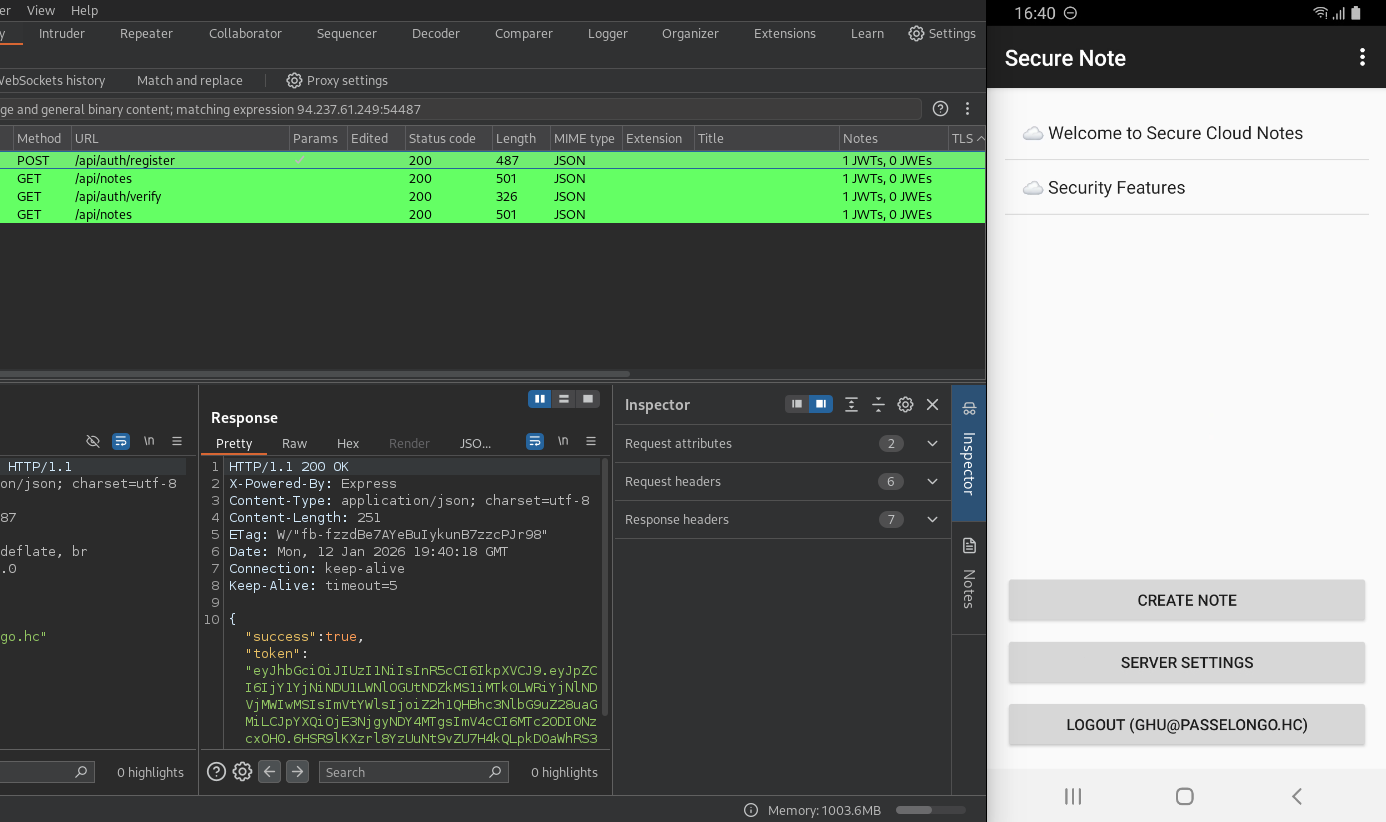
Task: Go to previous search match in Response
Action: pos(269,772)
